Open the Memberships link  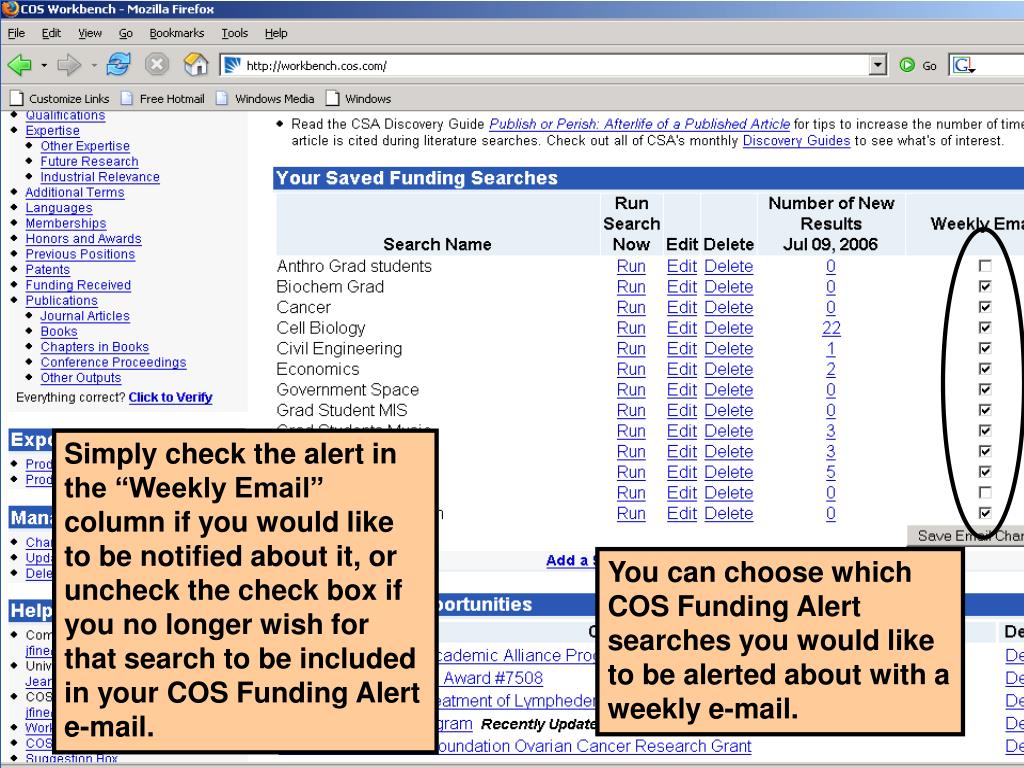65,223
